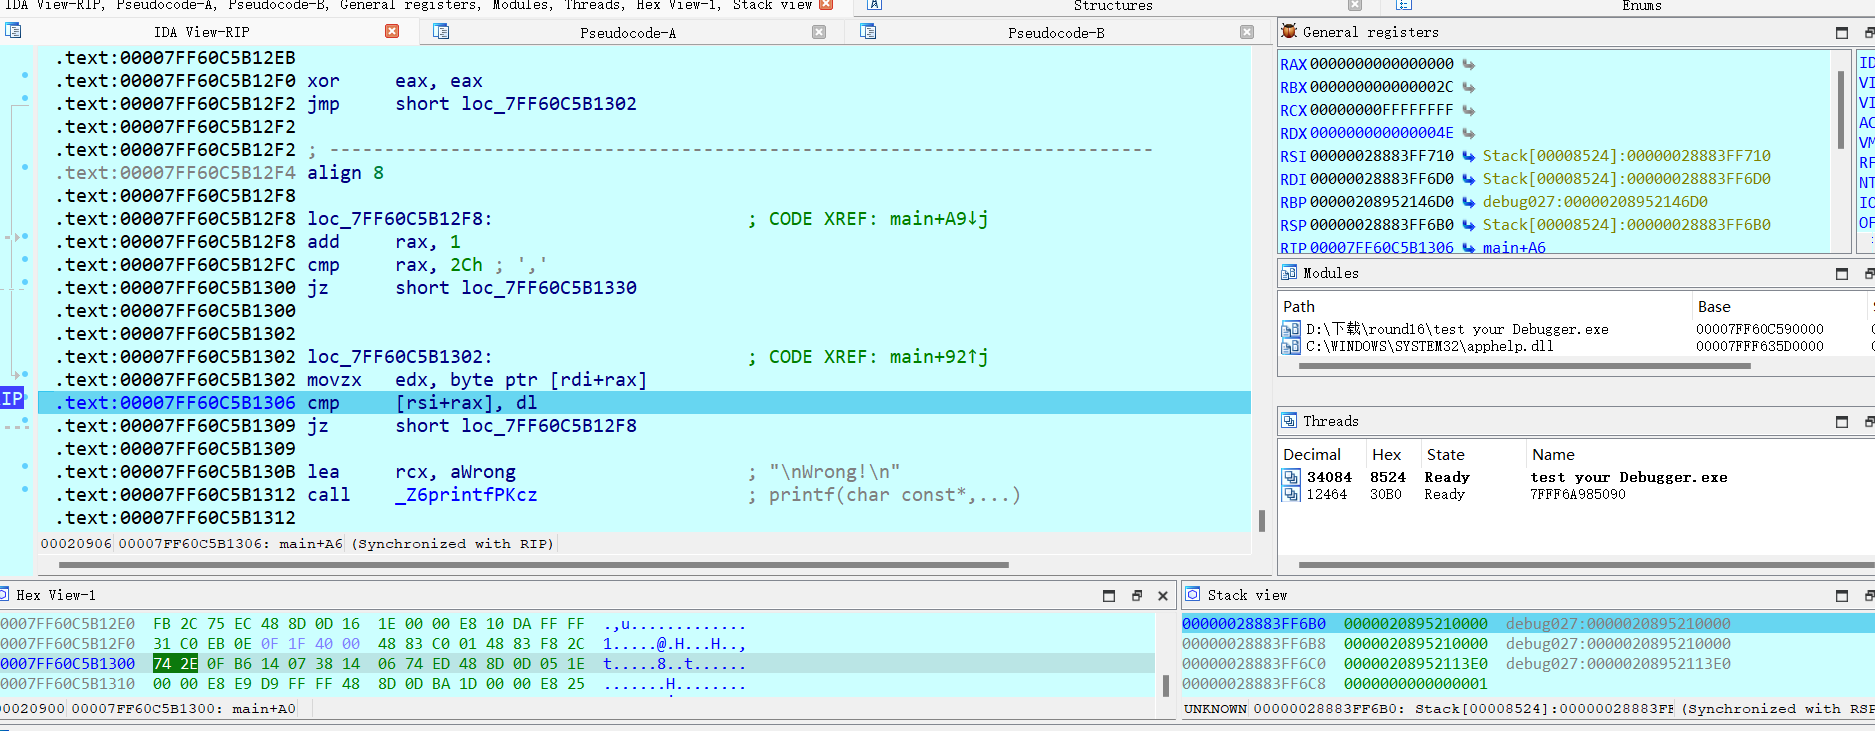Click the Pseudocode-A tab icon

(441, 31)
